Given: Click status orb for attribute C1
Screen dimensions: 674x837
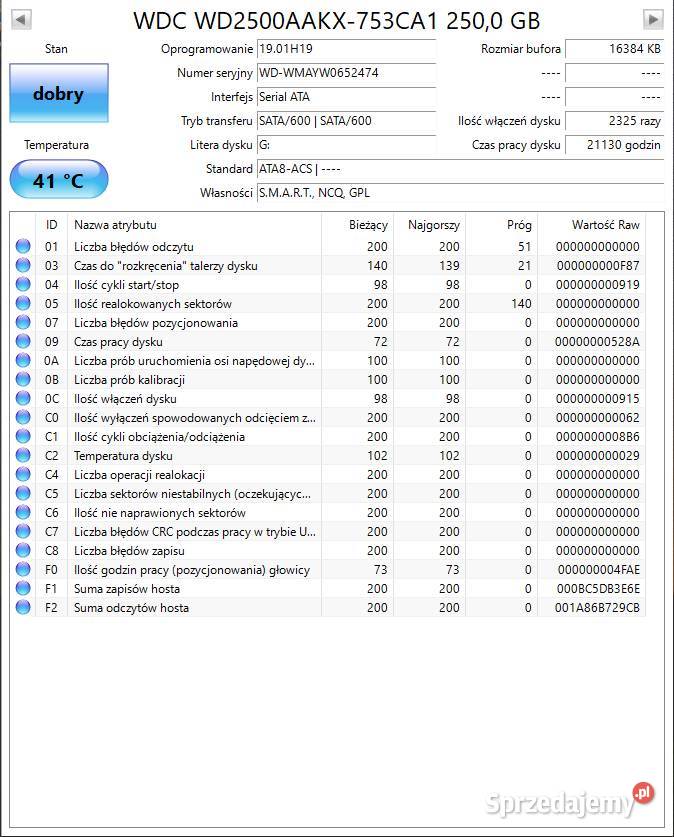Looking at the screenshot, I should (x=23, y=436).
